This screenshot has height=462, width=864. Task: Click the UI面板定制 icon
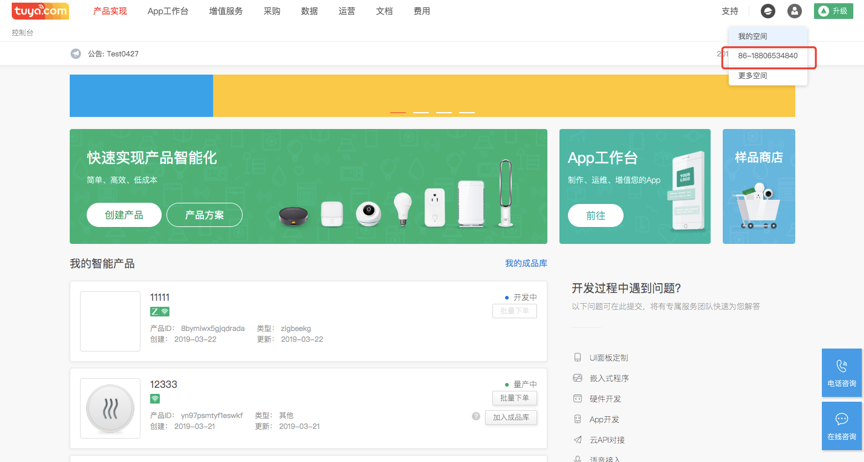[x=577, y=358]
